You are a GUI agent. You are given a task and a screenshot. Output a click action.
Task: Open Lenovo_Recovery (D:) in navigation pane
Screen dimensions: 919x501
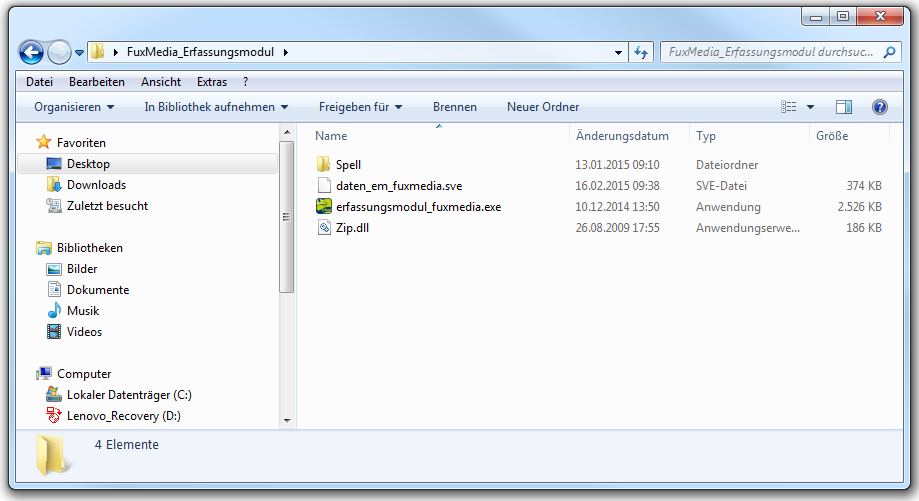click(x=124, y=415)
